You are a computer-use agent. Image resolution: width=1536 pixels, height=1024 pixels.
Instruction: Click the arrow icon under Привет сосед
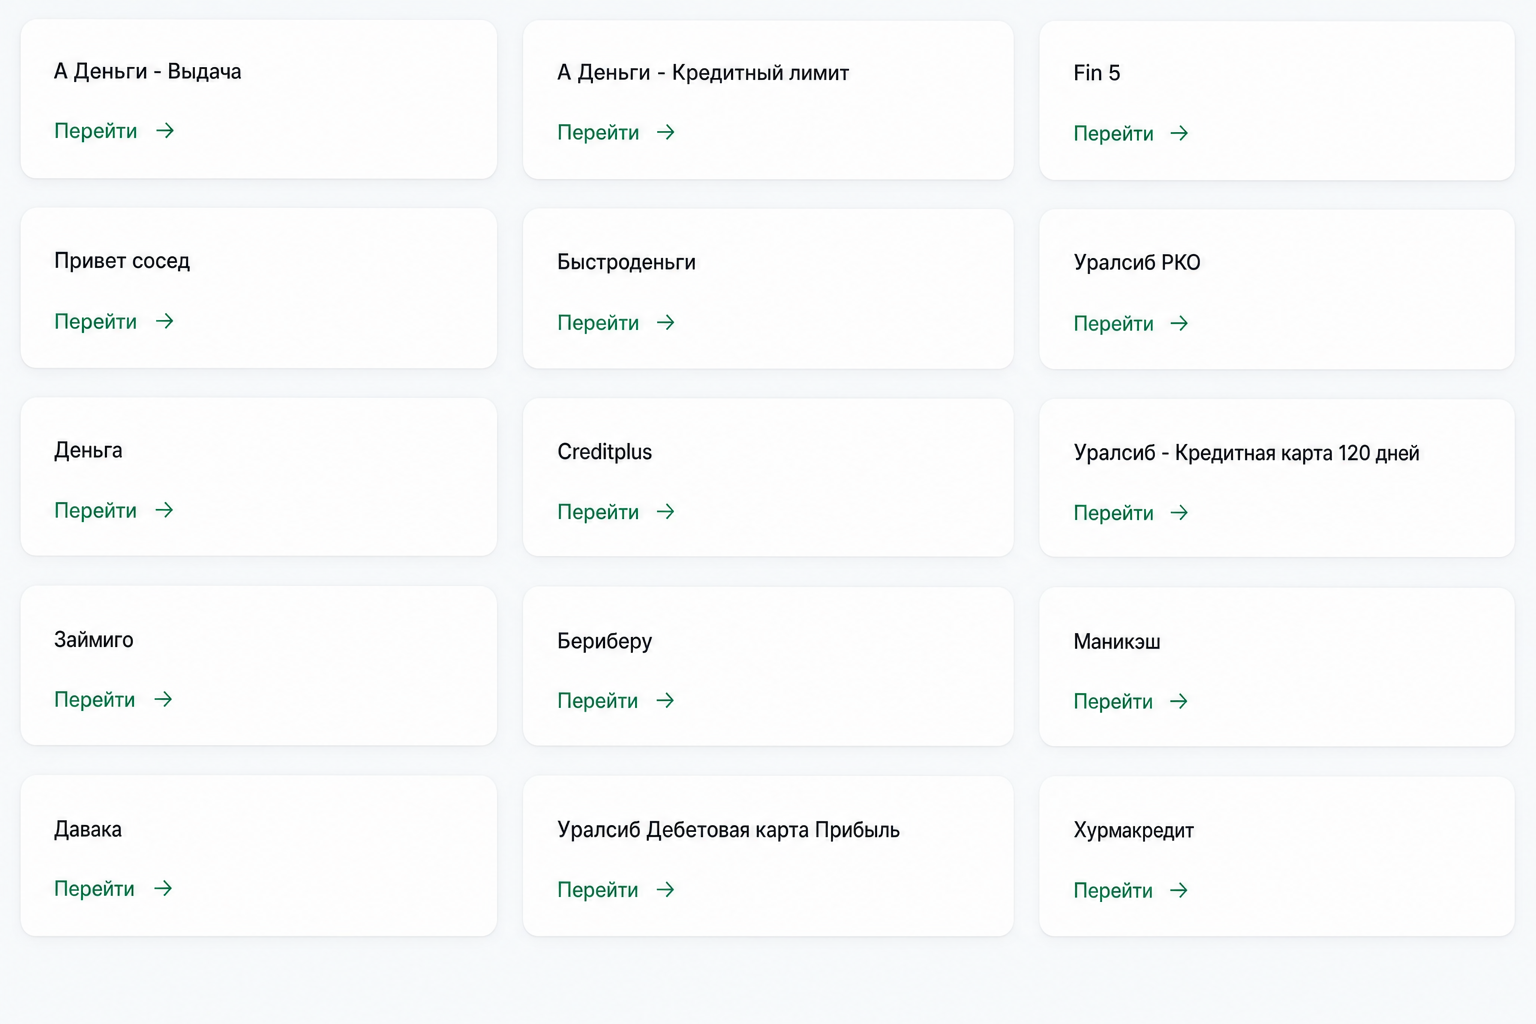[x=165, y=321]
